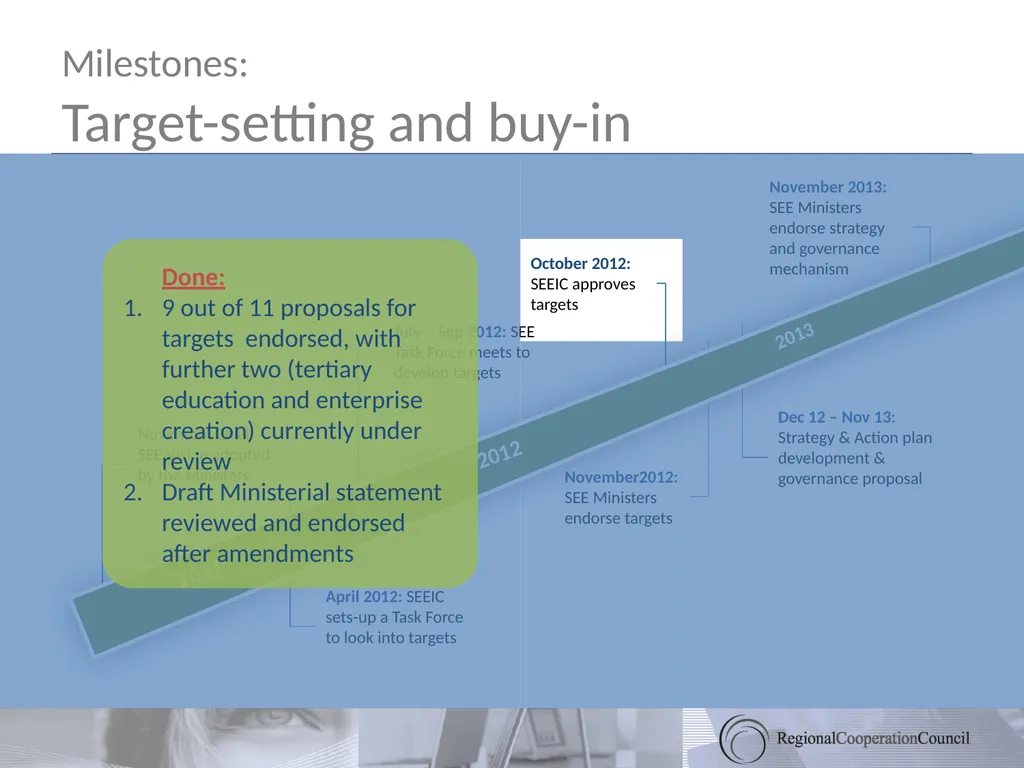Viewport: 1024px width, 768px height.
Task: Select 'creation) currently under' line
Action: 291,430
